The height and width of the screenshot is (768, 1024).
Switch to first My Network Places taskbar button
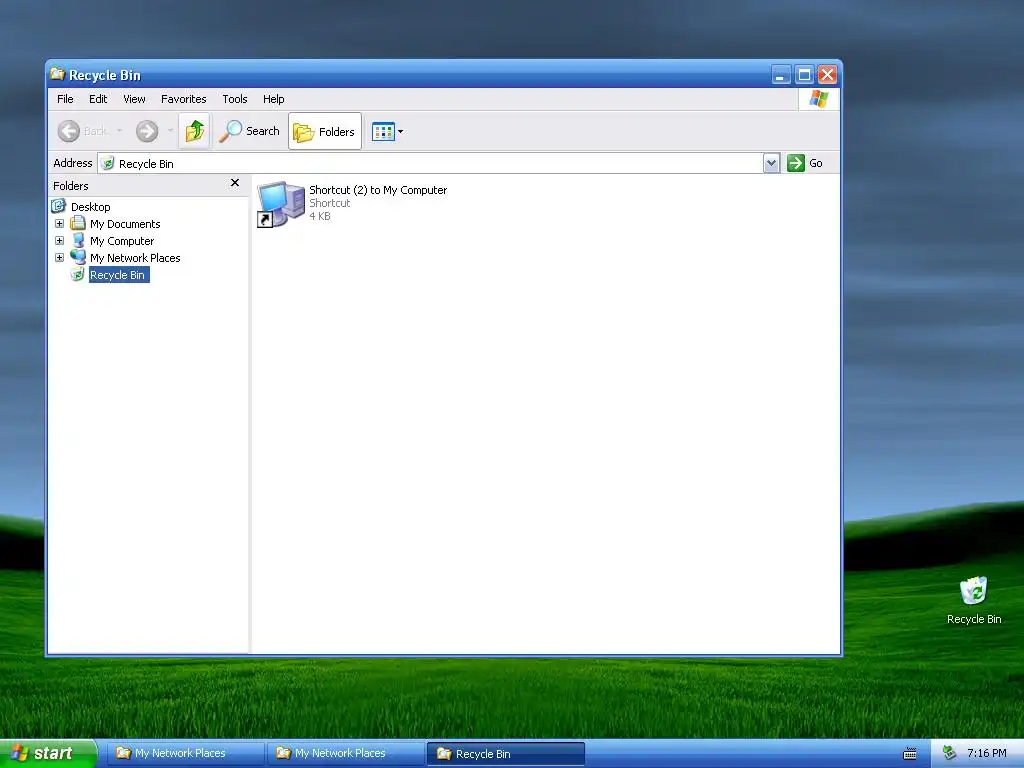(185, 754)
